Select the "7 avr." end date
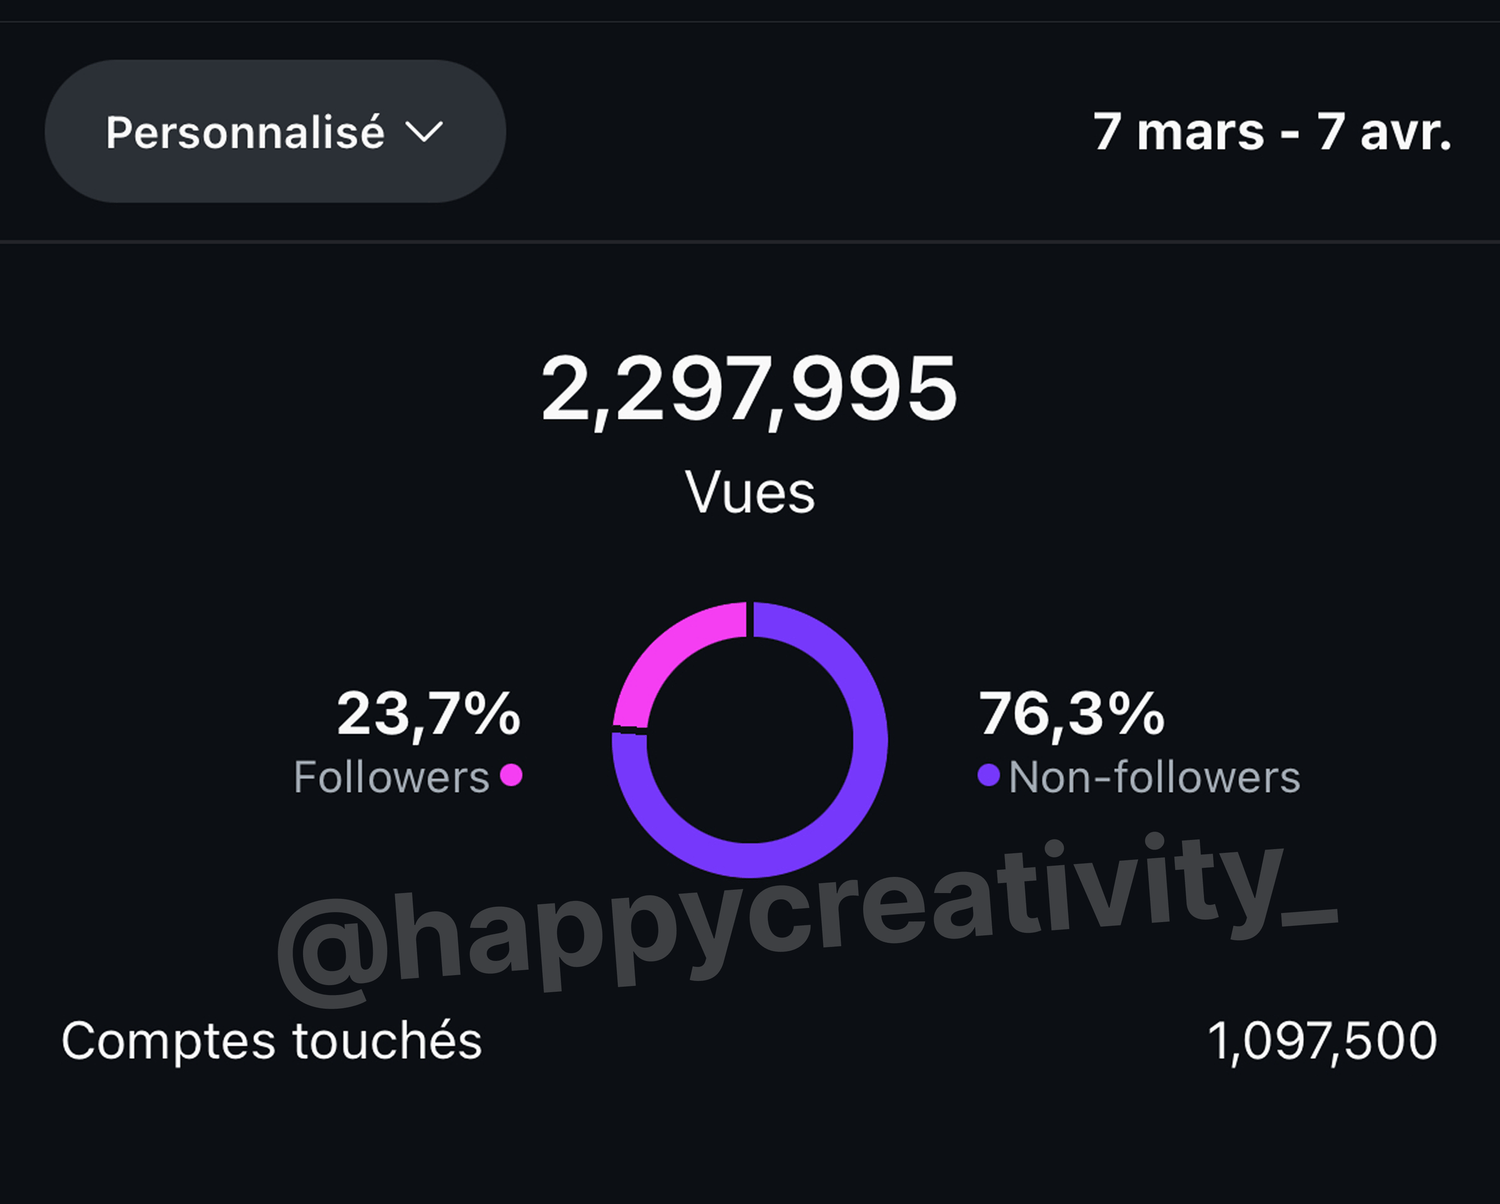 pyautogui.click(x=1384, y=132)
